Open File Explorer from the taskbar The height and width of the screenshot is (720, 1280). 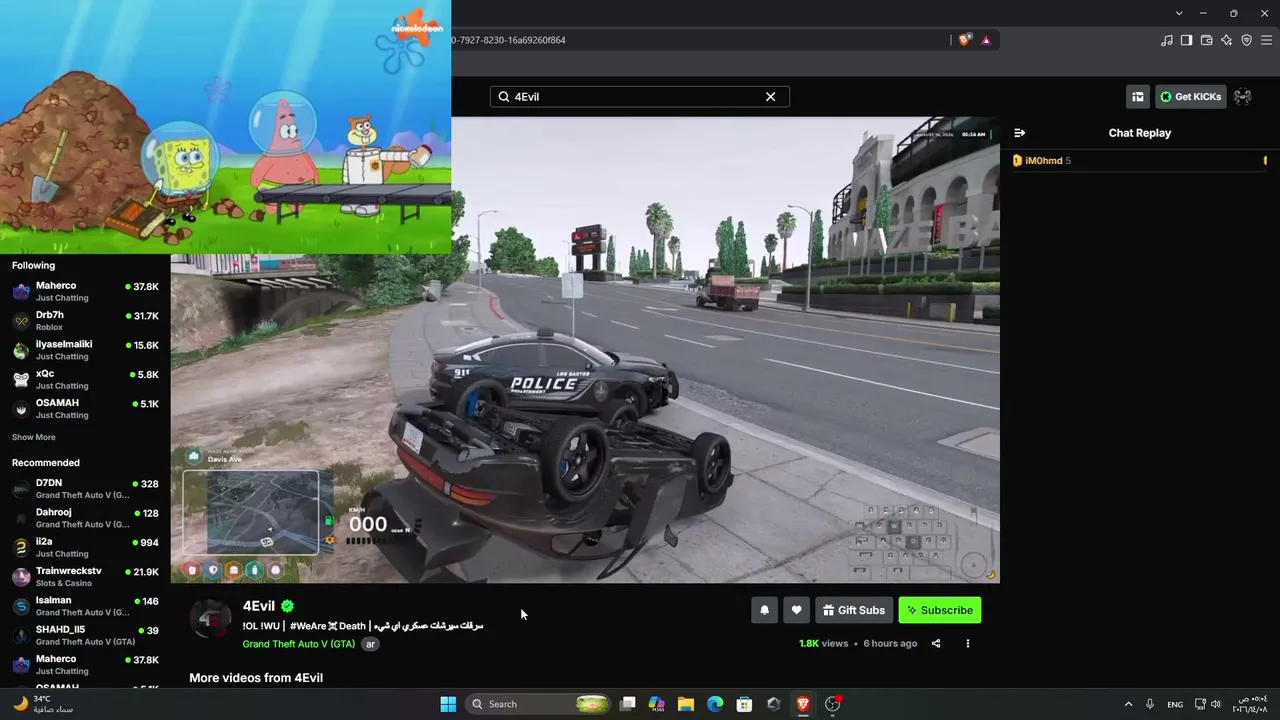tap(686, 704)
